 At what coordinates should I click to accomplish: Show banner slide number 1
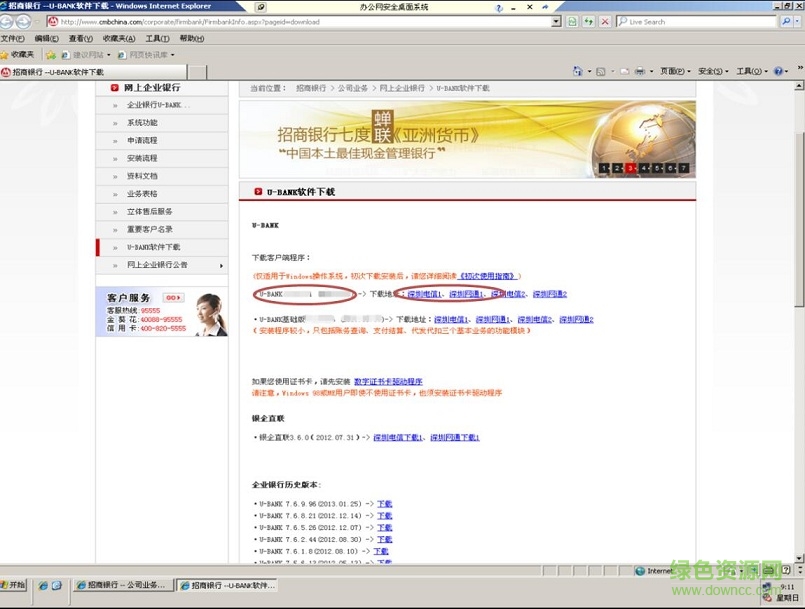point(605,168)
